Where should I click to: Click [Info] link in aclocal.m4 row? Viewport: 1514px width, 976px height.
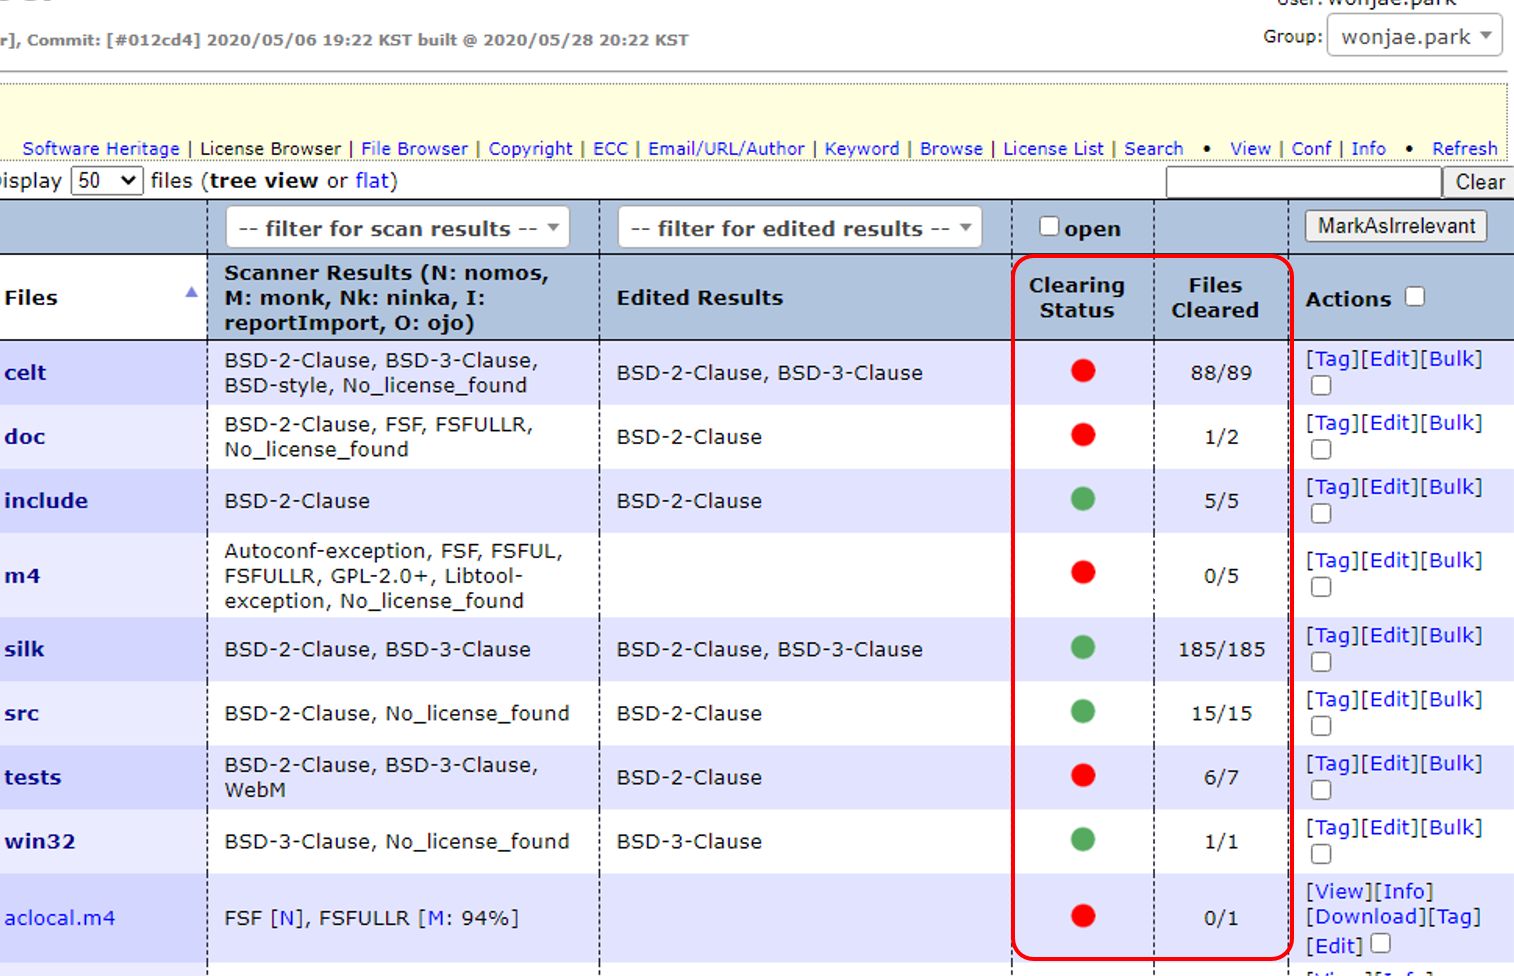point(1404,891)
